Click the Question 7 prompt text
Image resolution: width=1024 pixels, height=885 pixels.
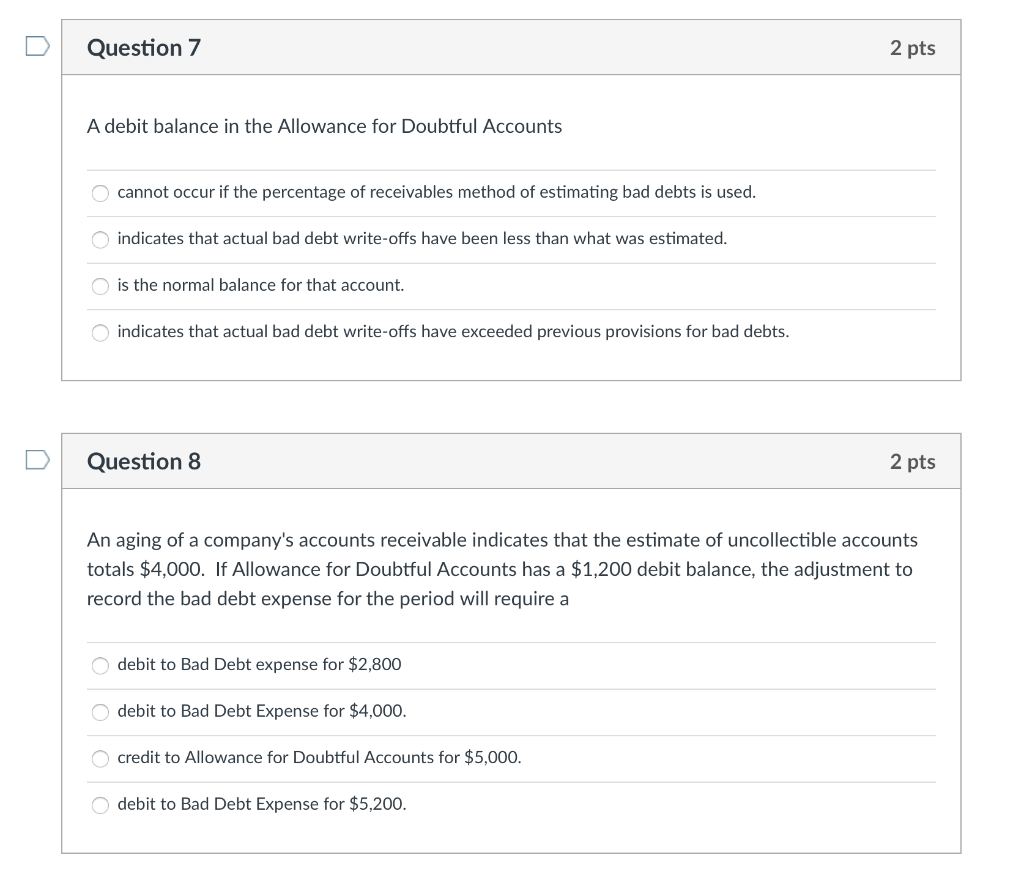325,126
